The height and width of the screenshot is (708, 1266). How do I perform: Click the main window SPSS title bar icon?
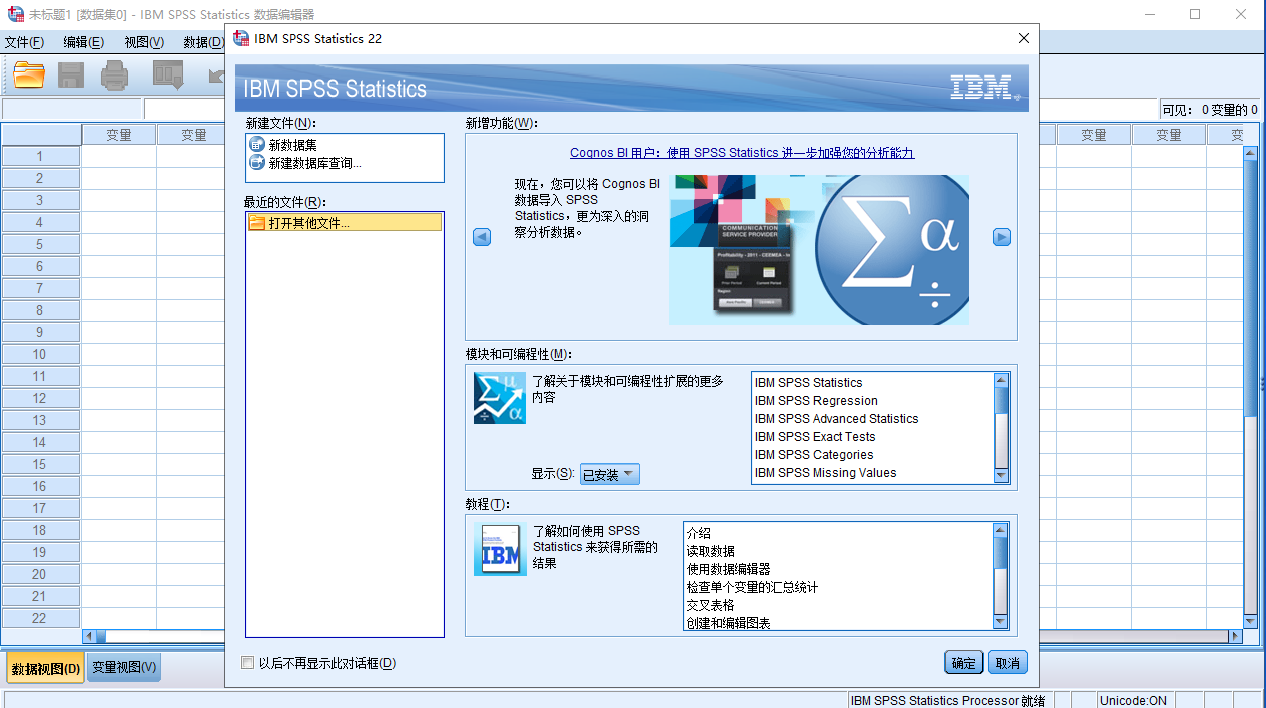(14, 14)
